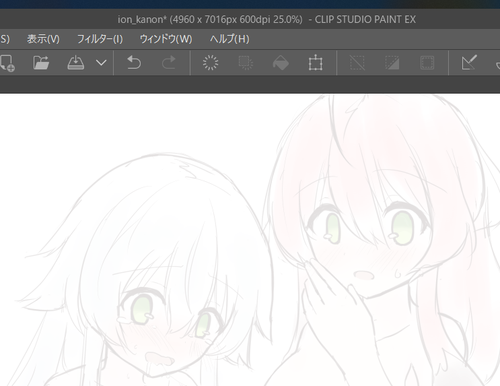Click the Open file folder icon
500x386 pixels.
pos(41,63)
